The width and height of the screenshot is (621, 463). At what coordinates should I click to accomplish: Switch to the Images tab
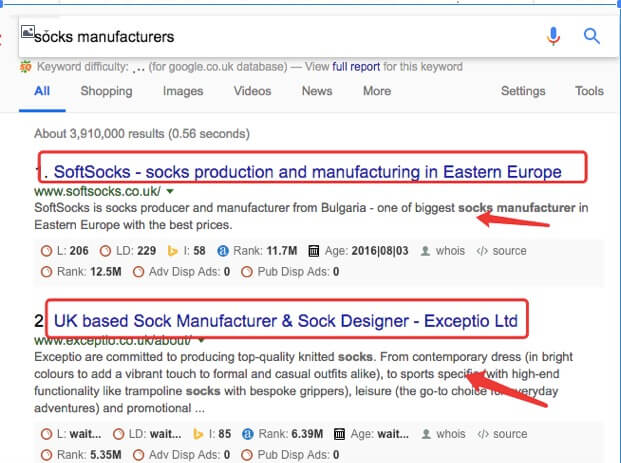tap(183, 91)
